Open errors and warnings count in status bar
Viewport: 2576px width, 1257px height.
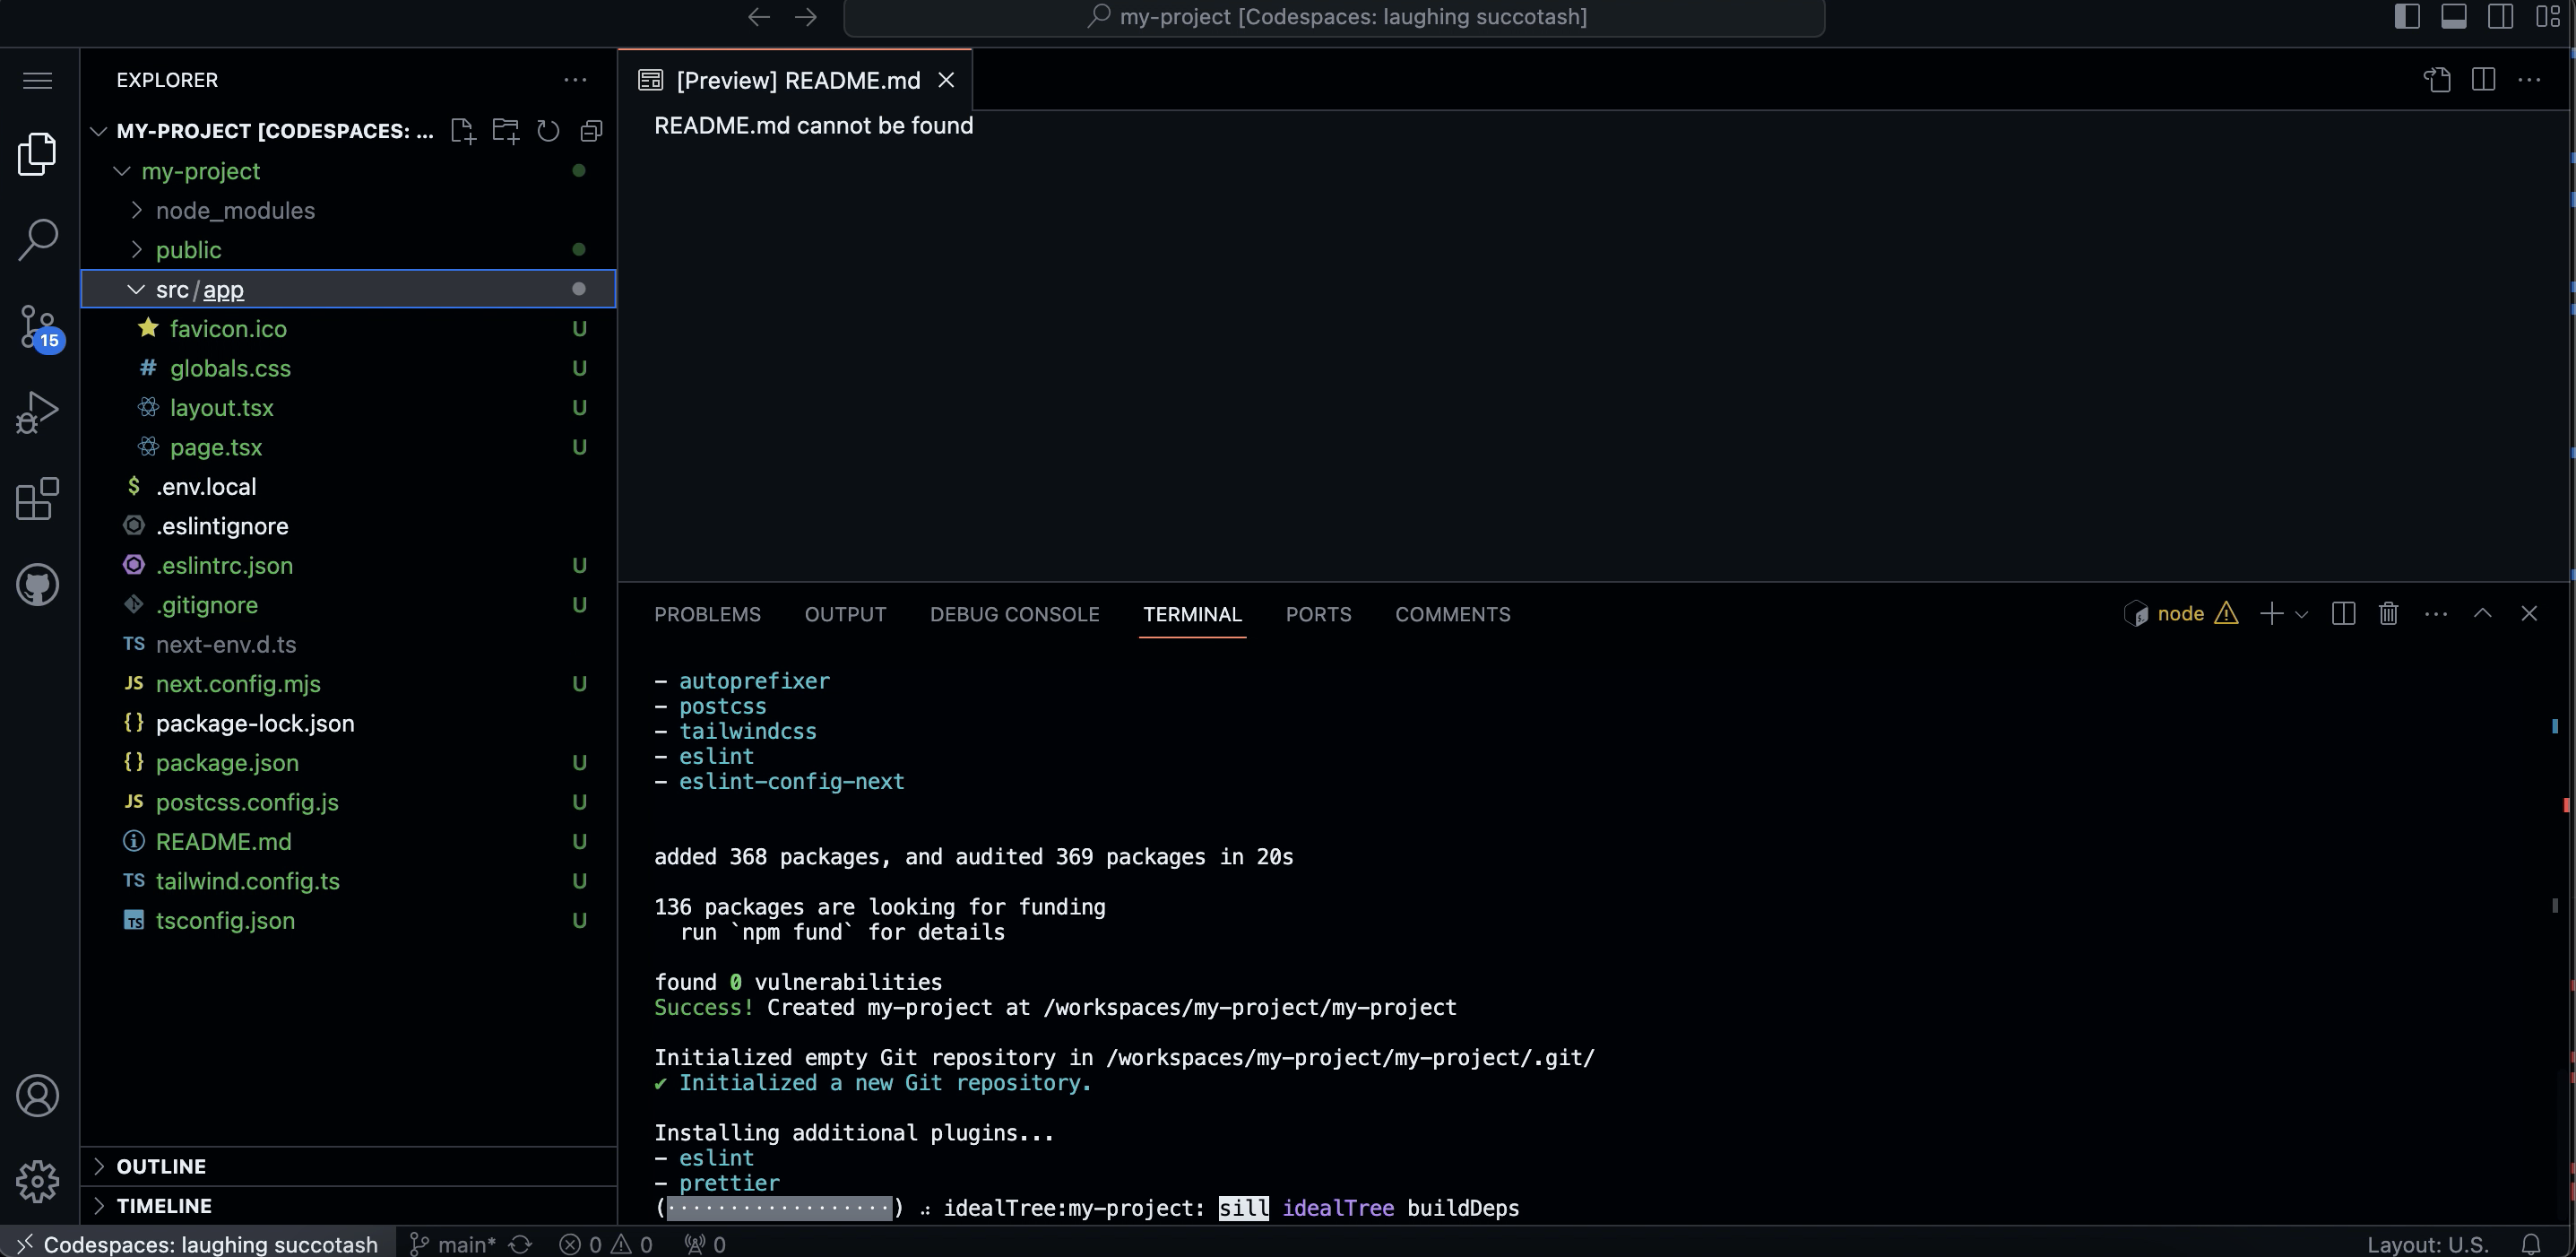606,1244
